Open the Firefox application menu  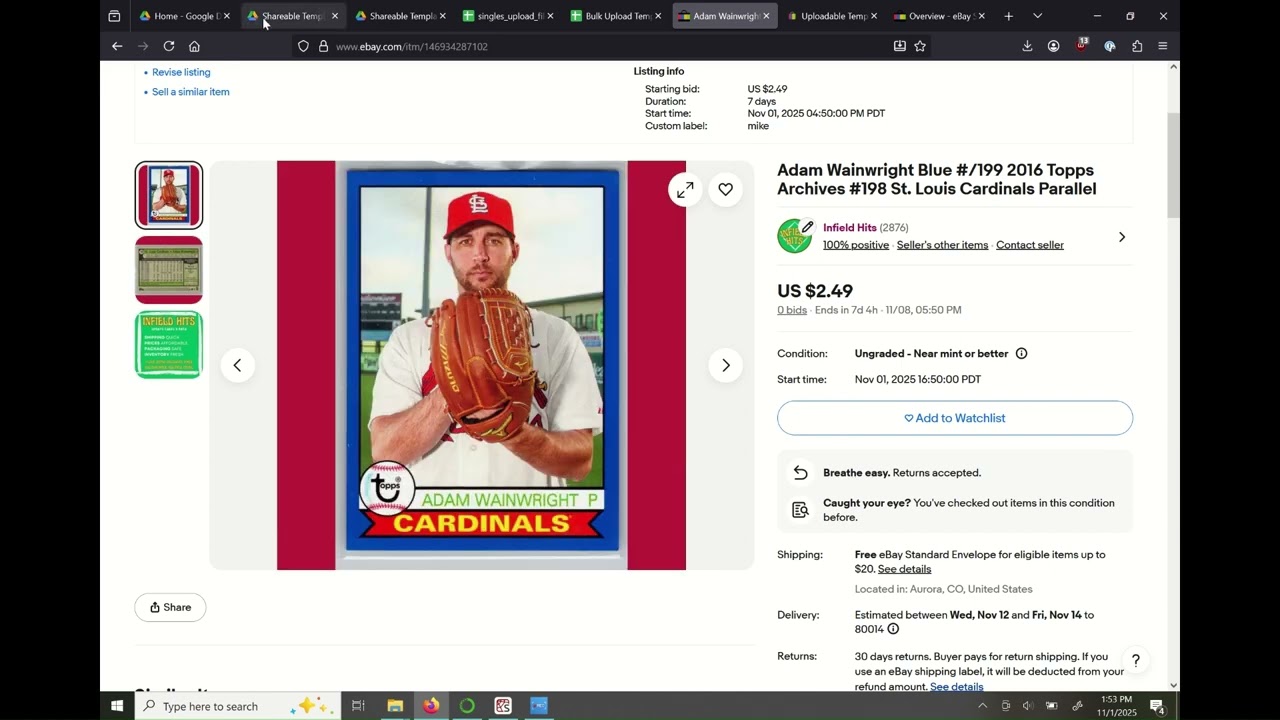coord(1162,46)
